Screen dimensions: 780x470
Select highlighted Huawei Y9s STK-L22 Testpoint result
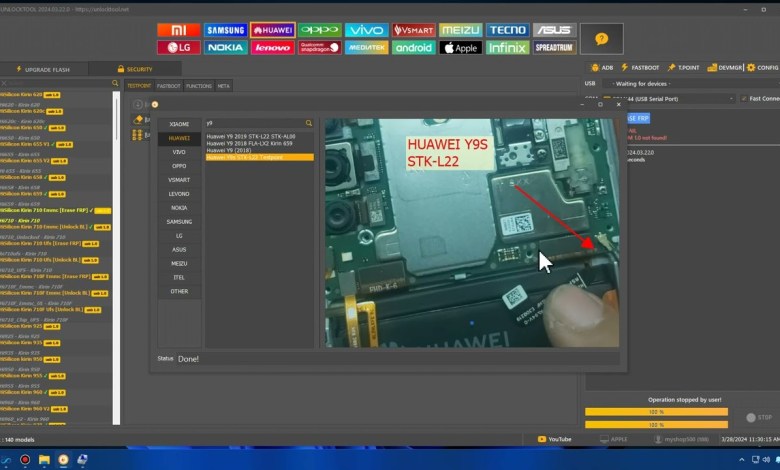click(x=260, y=157)
